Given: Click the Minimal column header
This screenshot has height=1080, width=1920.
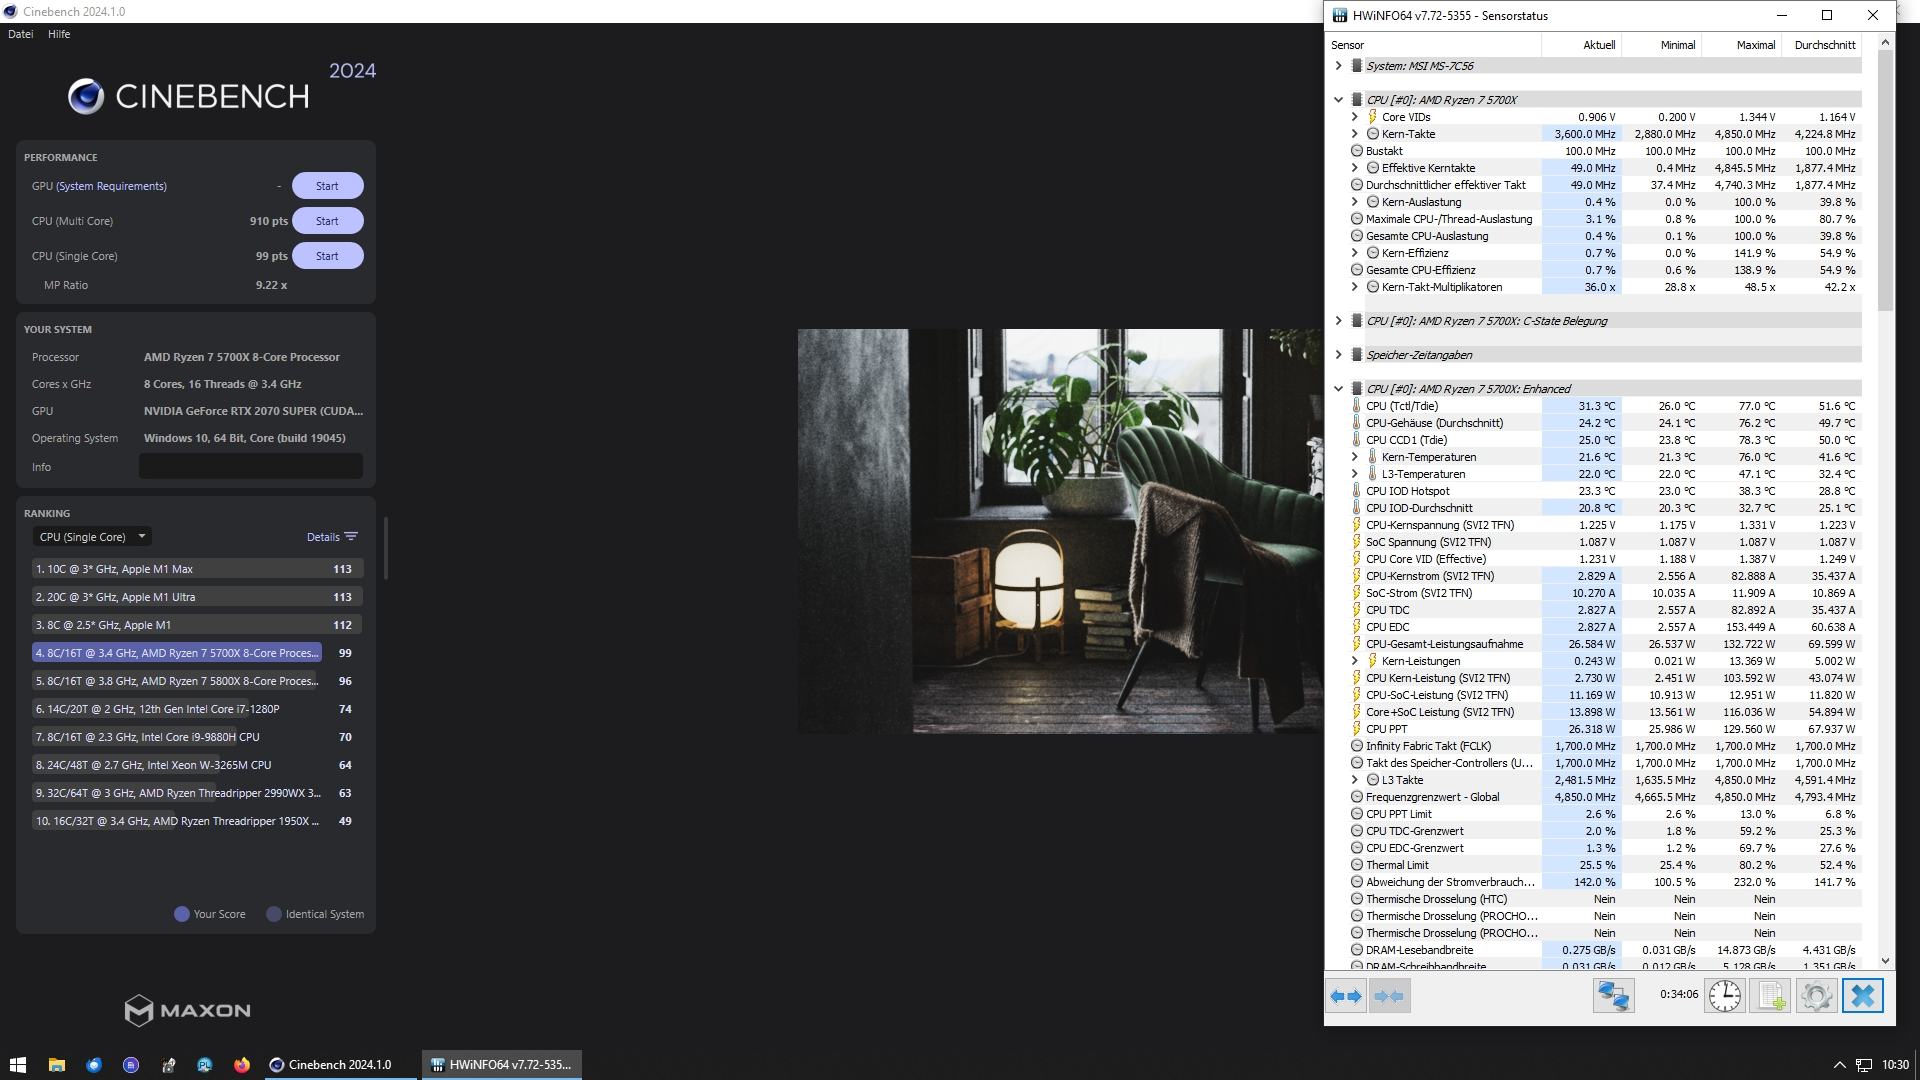Looking at the screenshot, I should coord(1661,45).
